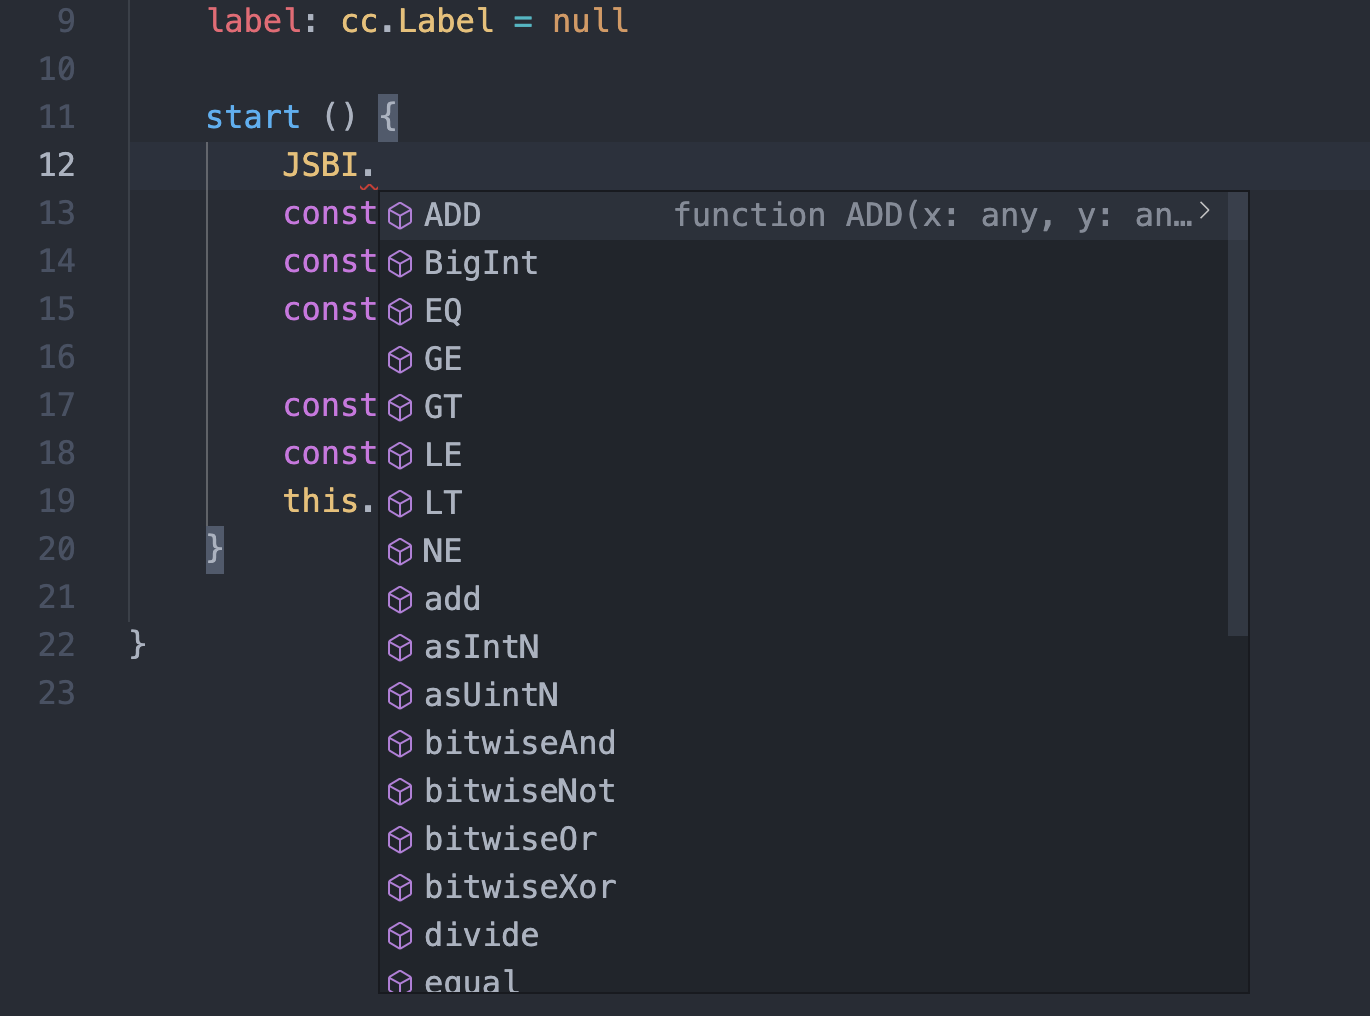Image resolution: width=1370 pixels, height=1016 pixels.
Task: Click the cube icon next to bitwiseAnd
Action: (x=400, y=744)
